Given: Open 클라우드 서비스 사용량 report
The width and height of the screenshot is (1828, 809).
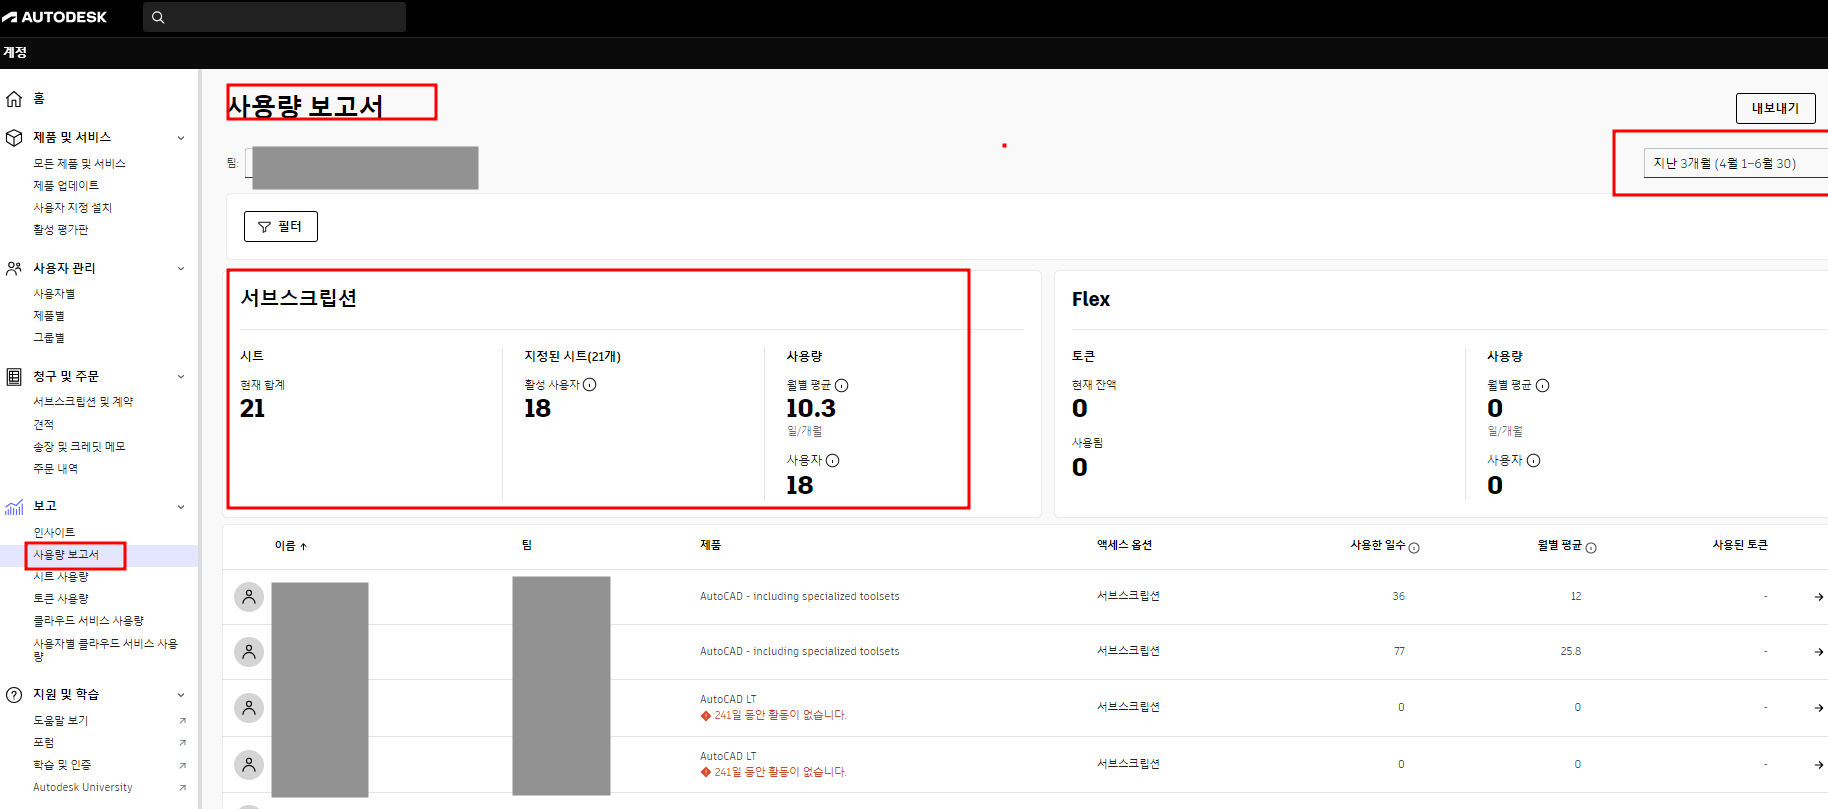Looking at the screenshot, I should pyautogui.click(x=88, y=620).
